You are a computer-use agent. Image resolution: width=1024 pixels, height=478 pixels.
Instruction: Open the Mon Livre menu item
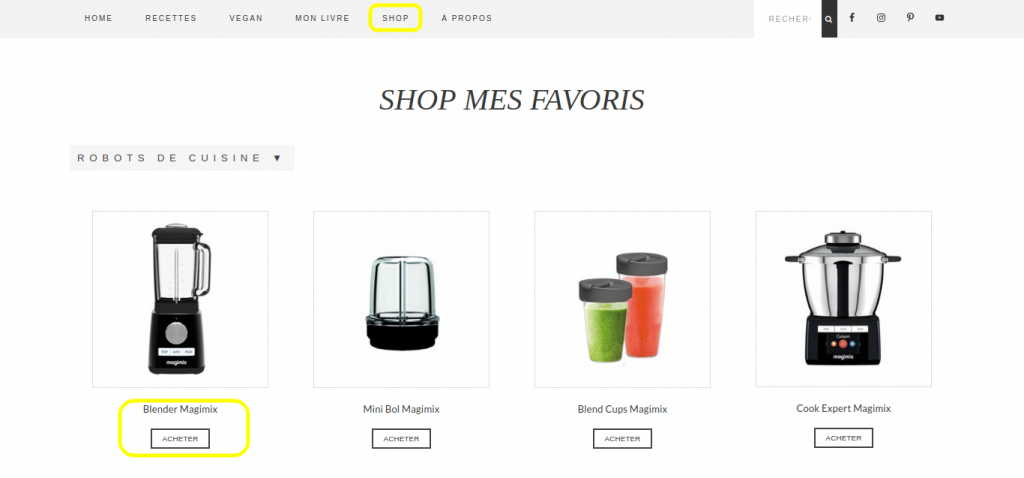pyautogui.click(x=323, y=18)
